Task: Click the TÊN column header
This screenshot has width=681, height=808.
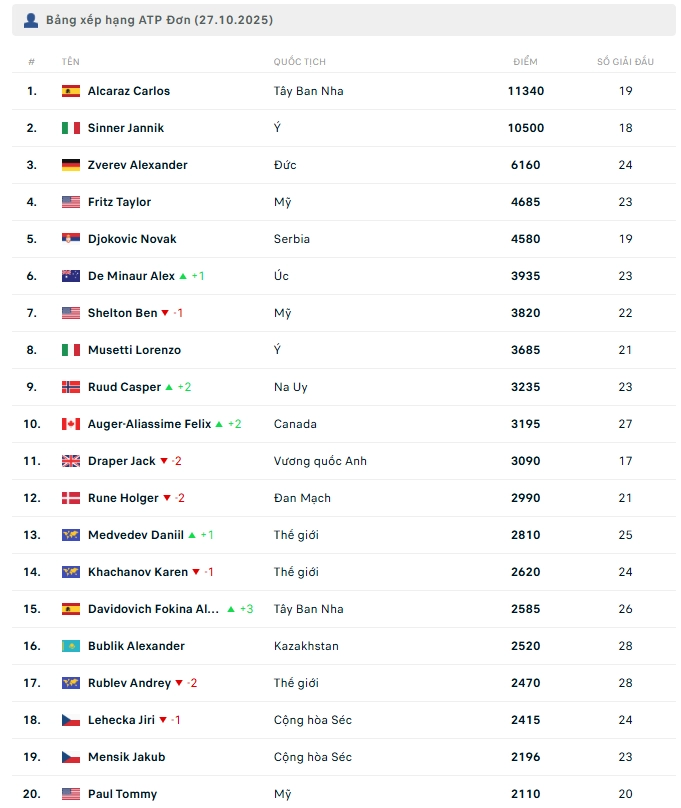Action: click(70, 62)
